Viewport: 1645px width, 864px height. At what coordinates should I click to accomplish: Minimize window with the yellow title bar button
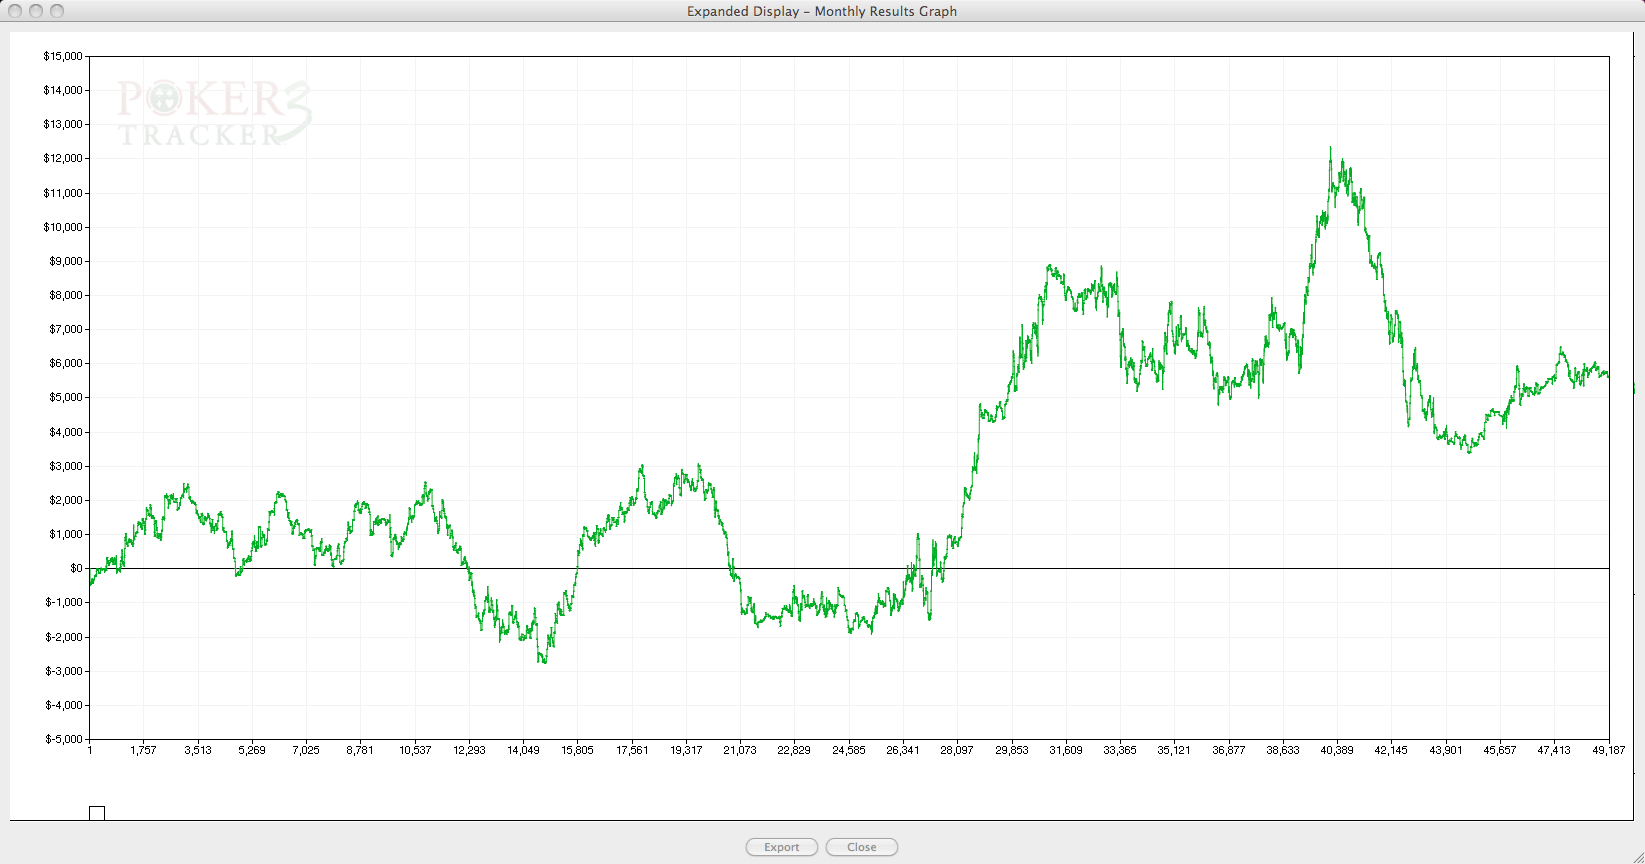coord(36,11)
